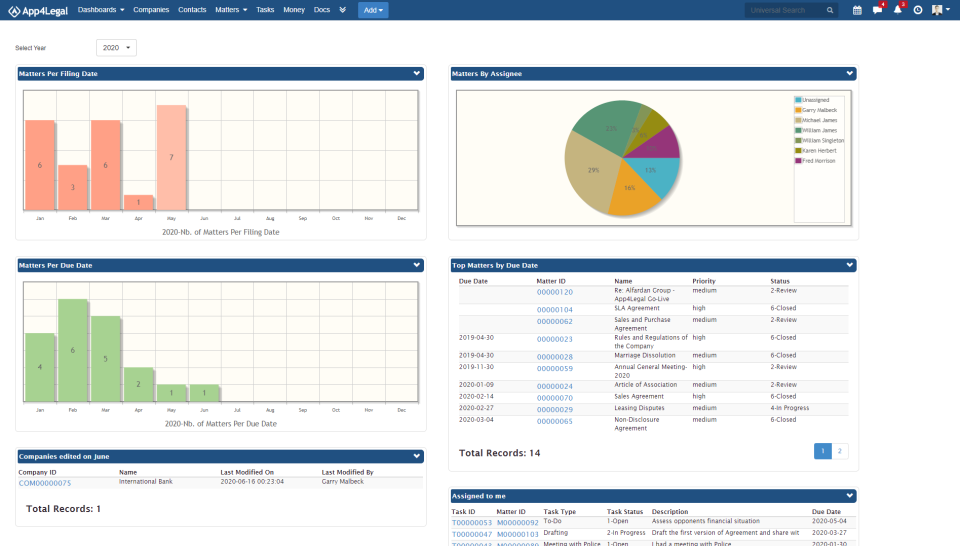Open company COM00000075 link
960x546 pixels.
(x=45, y=483)
